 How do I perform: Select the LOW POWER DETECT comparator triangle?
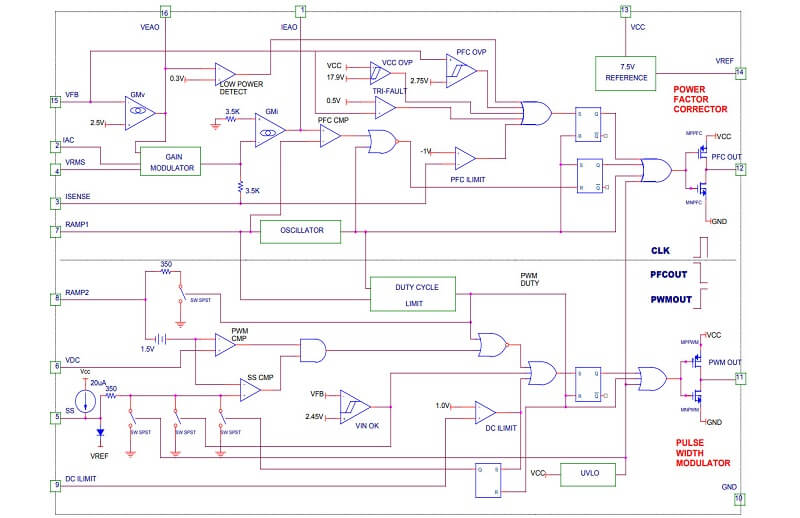225,74
